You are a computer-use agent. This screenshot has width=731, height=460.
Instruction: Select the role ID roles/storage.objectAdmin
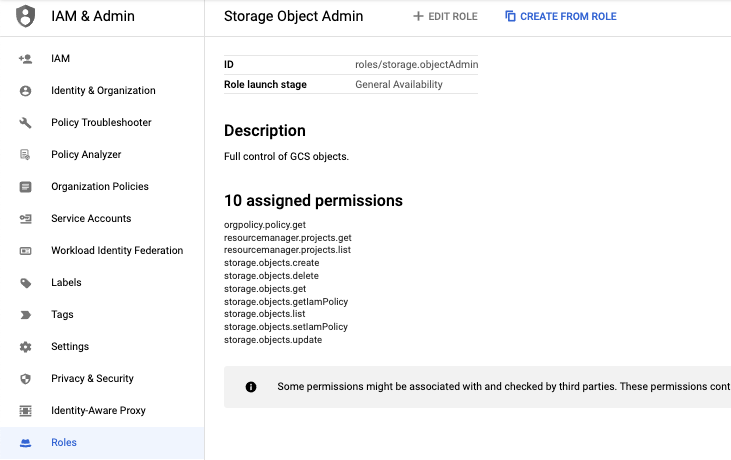pos(416,65)
